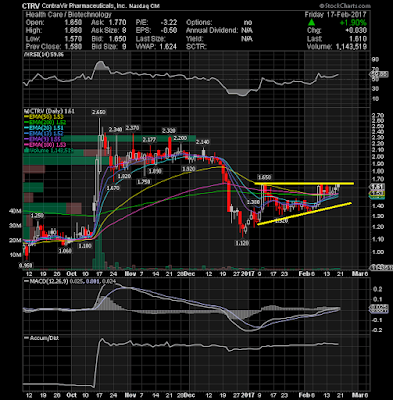Click the 2.320 high label
The width and height of the screenshot is (393, 400).
pos(169,130)
